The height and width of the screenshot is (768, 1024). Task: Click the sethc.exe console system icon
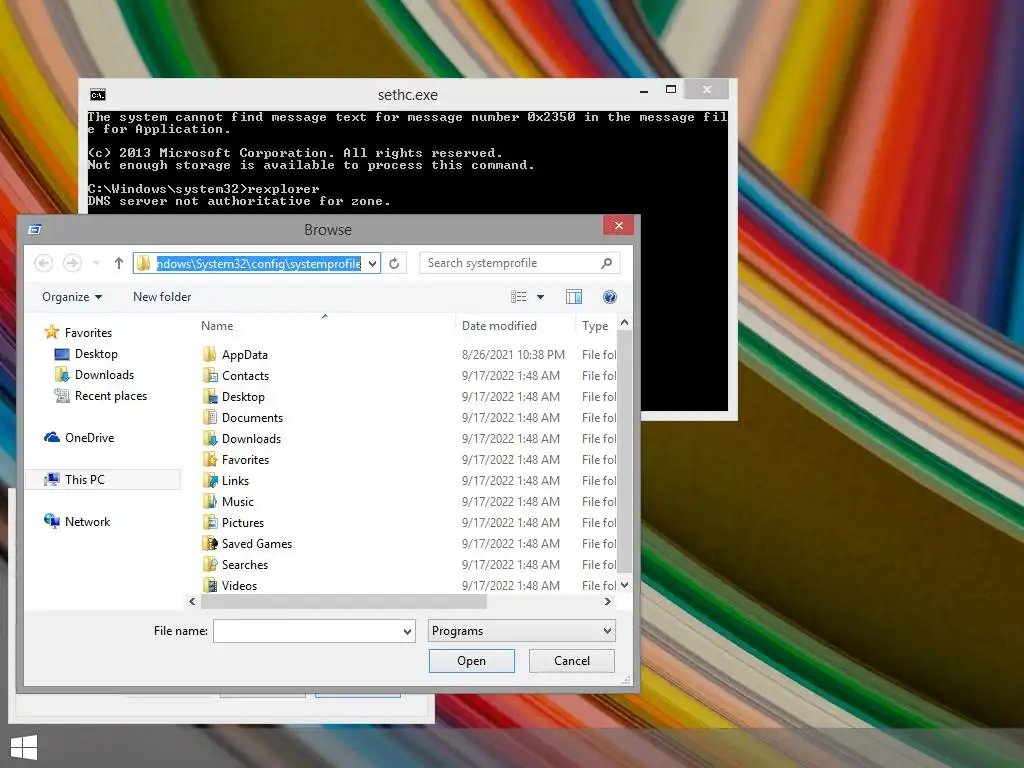tap(98, 95)
